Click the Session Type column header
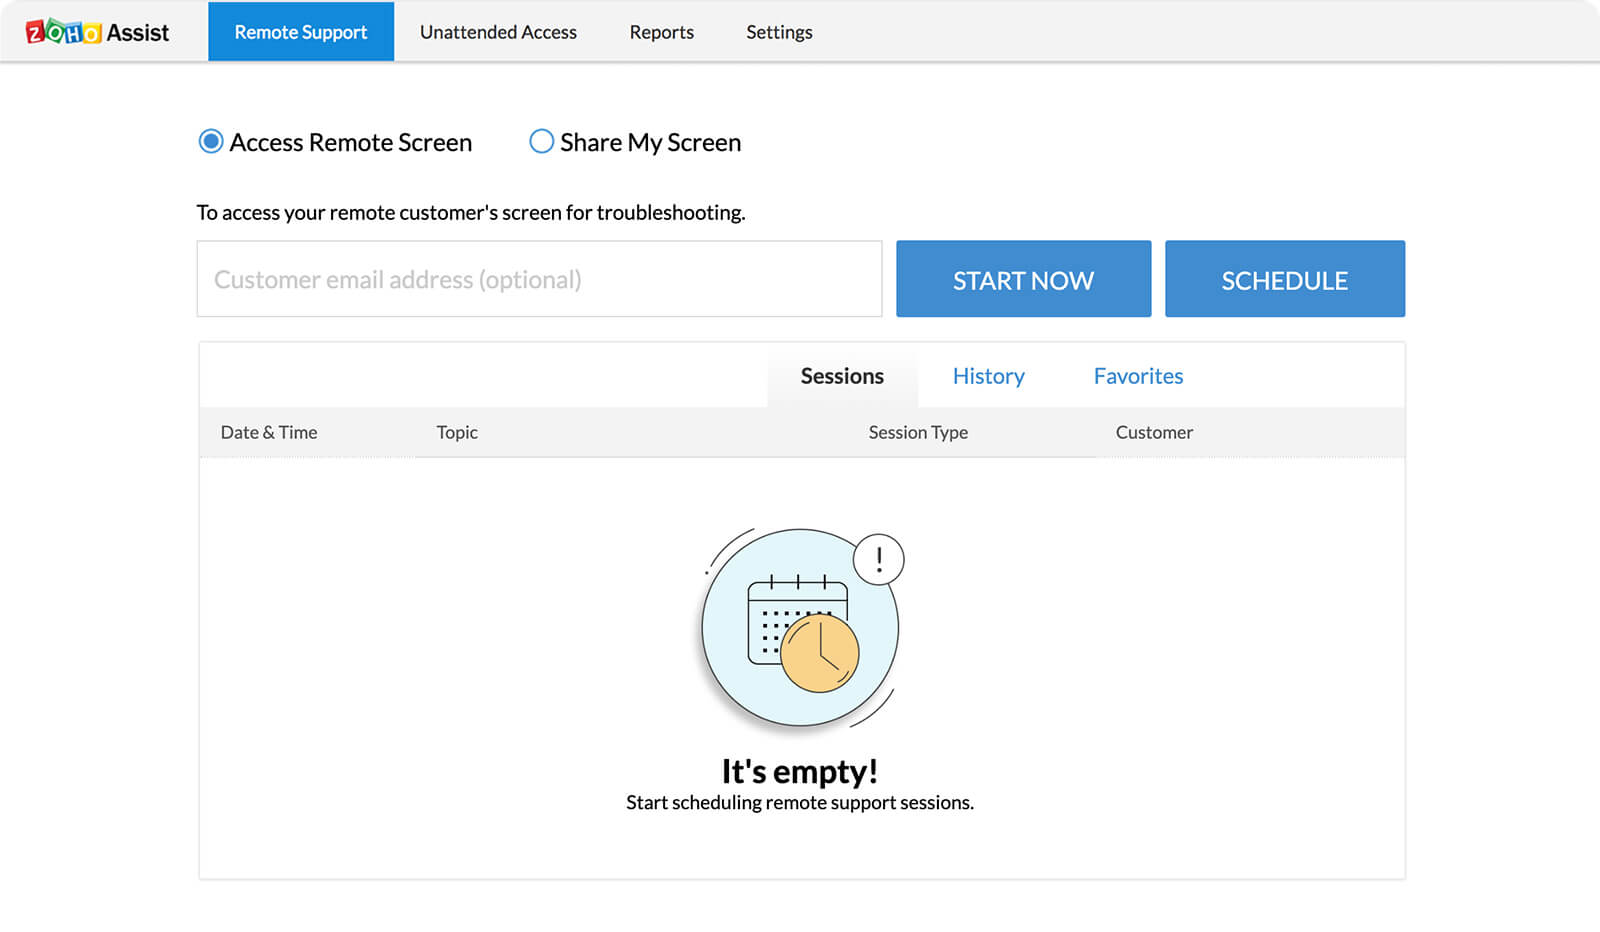This screenshot has height=932, width=1600. click(x=918, y=432)
